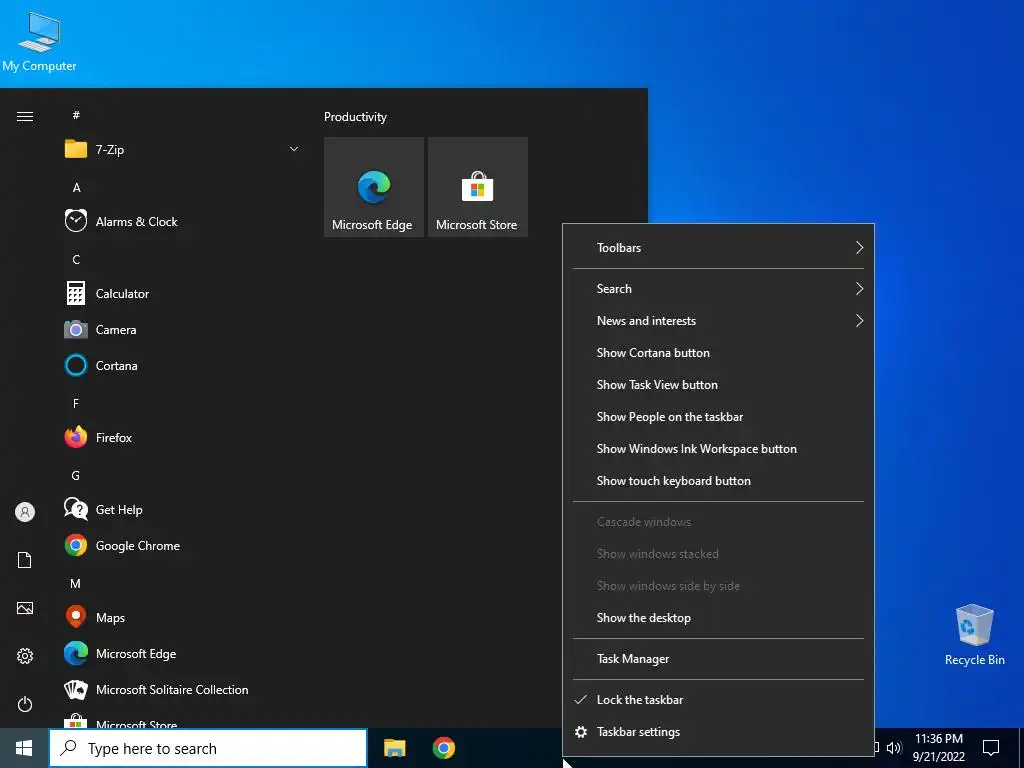Toggle Show Cortana button
The width and height of the screenshot is (1024, 768).
click(718, 353)
